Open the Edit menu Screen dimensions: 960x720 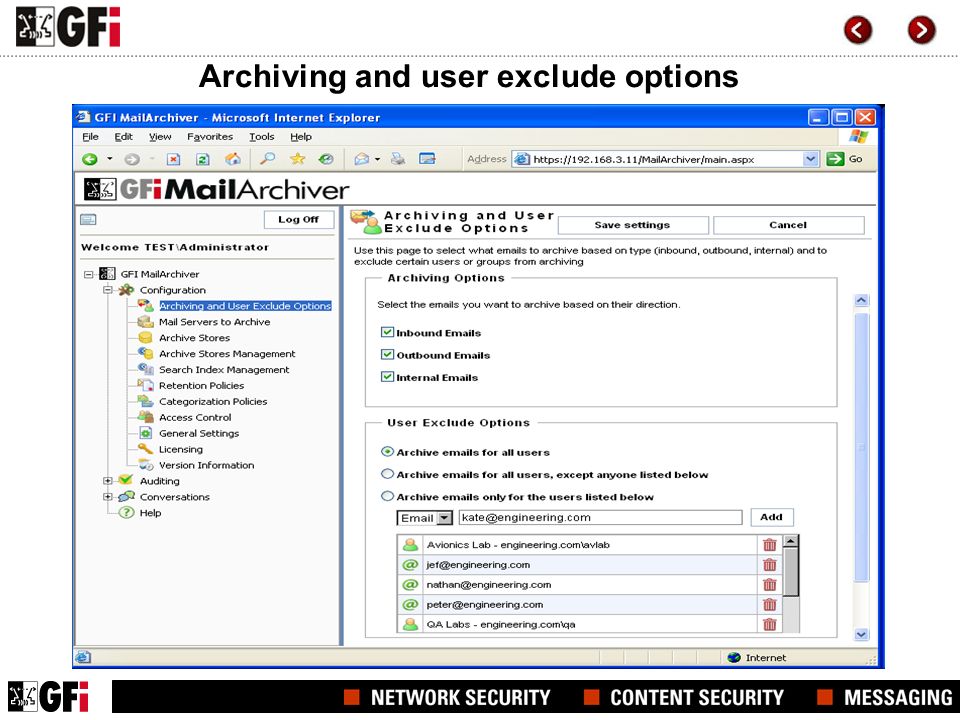pyautogui.click(x=124, y=137)
